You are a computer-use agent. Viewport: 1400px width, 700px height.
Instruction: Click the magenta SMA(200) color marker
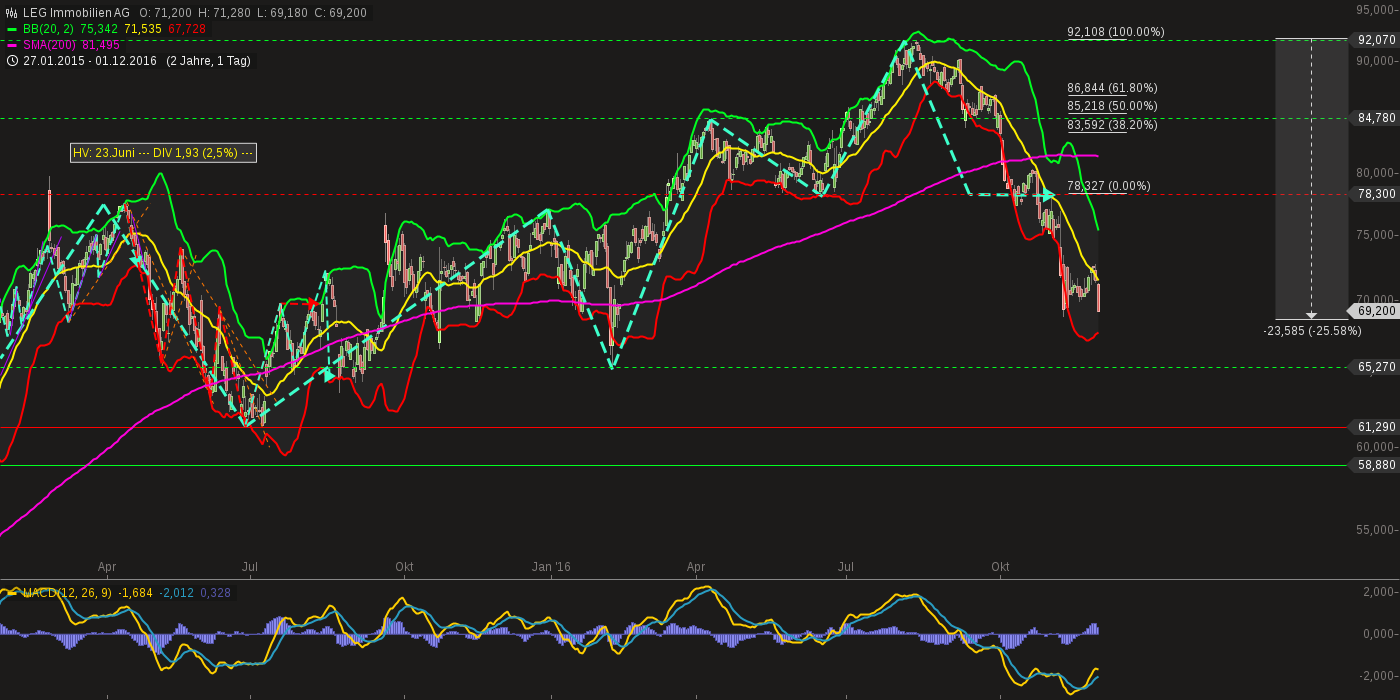[11, 45]
